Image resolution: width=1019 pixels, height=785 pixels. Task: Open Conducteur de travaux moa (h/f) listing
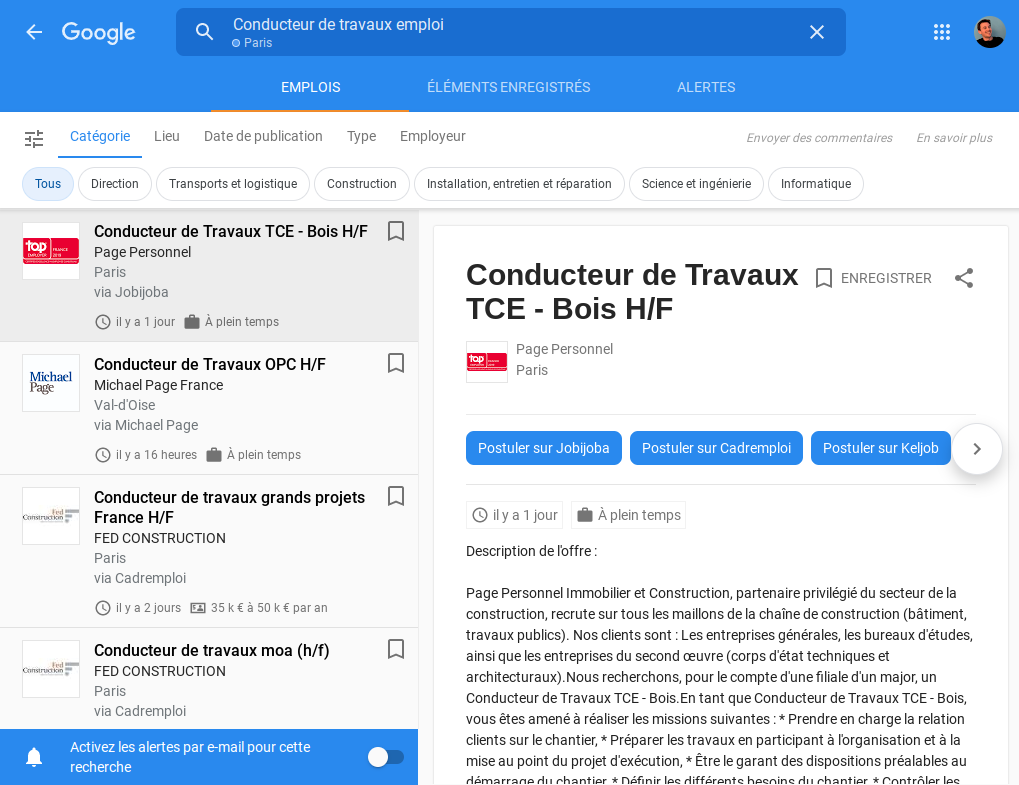212,650
